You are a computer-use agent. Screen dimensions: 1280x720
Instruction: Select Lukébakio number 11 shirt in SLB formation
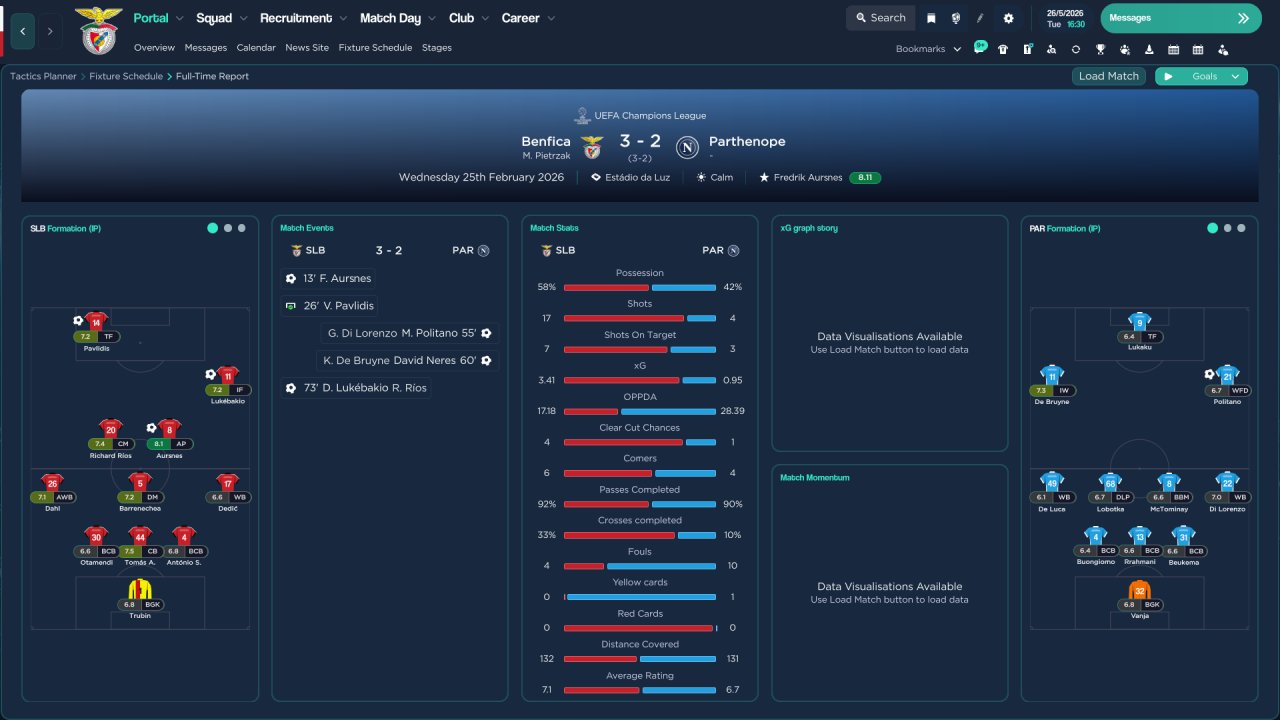pos(227,376)
